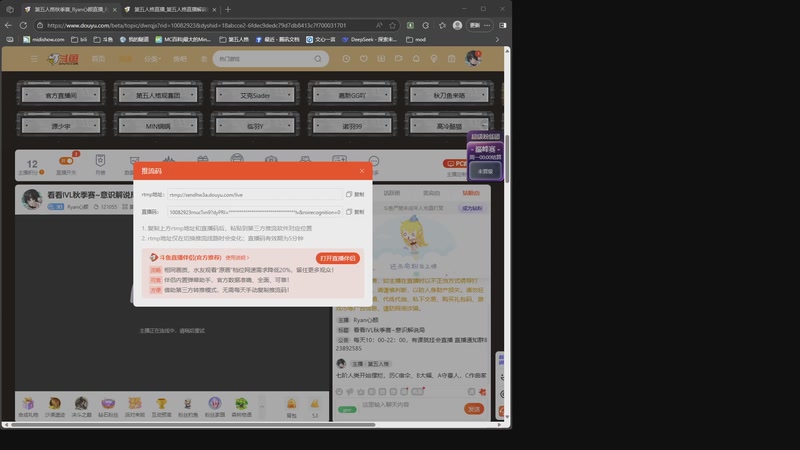
Task: Click the streamer avatar beside stream title
Action: [32, 198]
